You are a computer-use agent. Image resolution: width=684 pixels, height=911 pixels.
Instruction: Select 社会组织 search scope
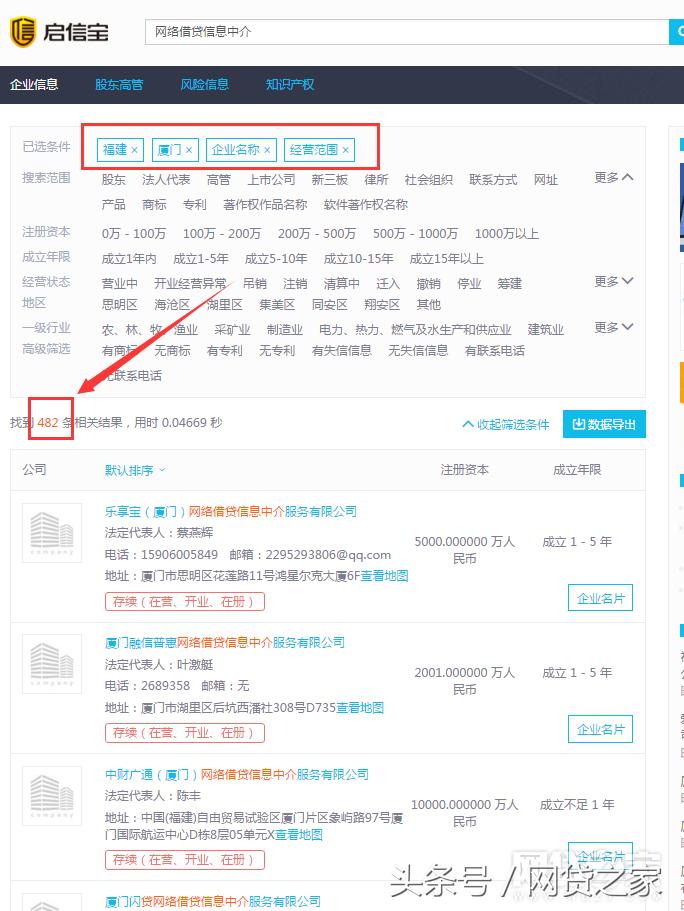(429, 180)
